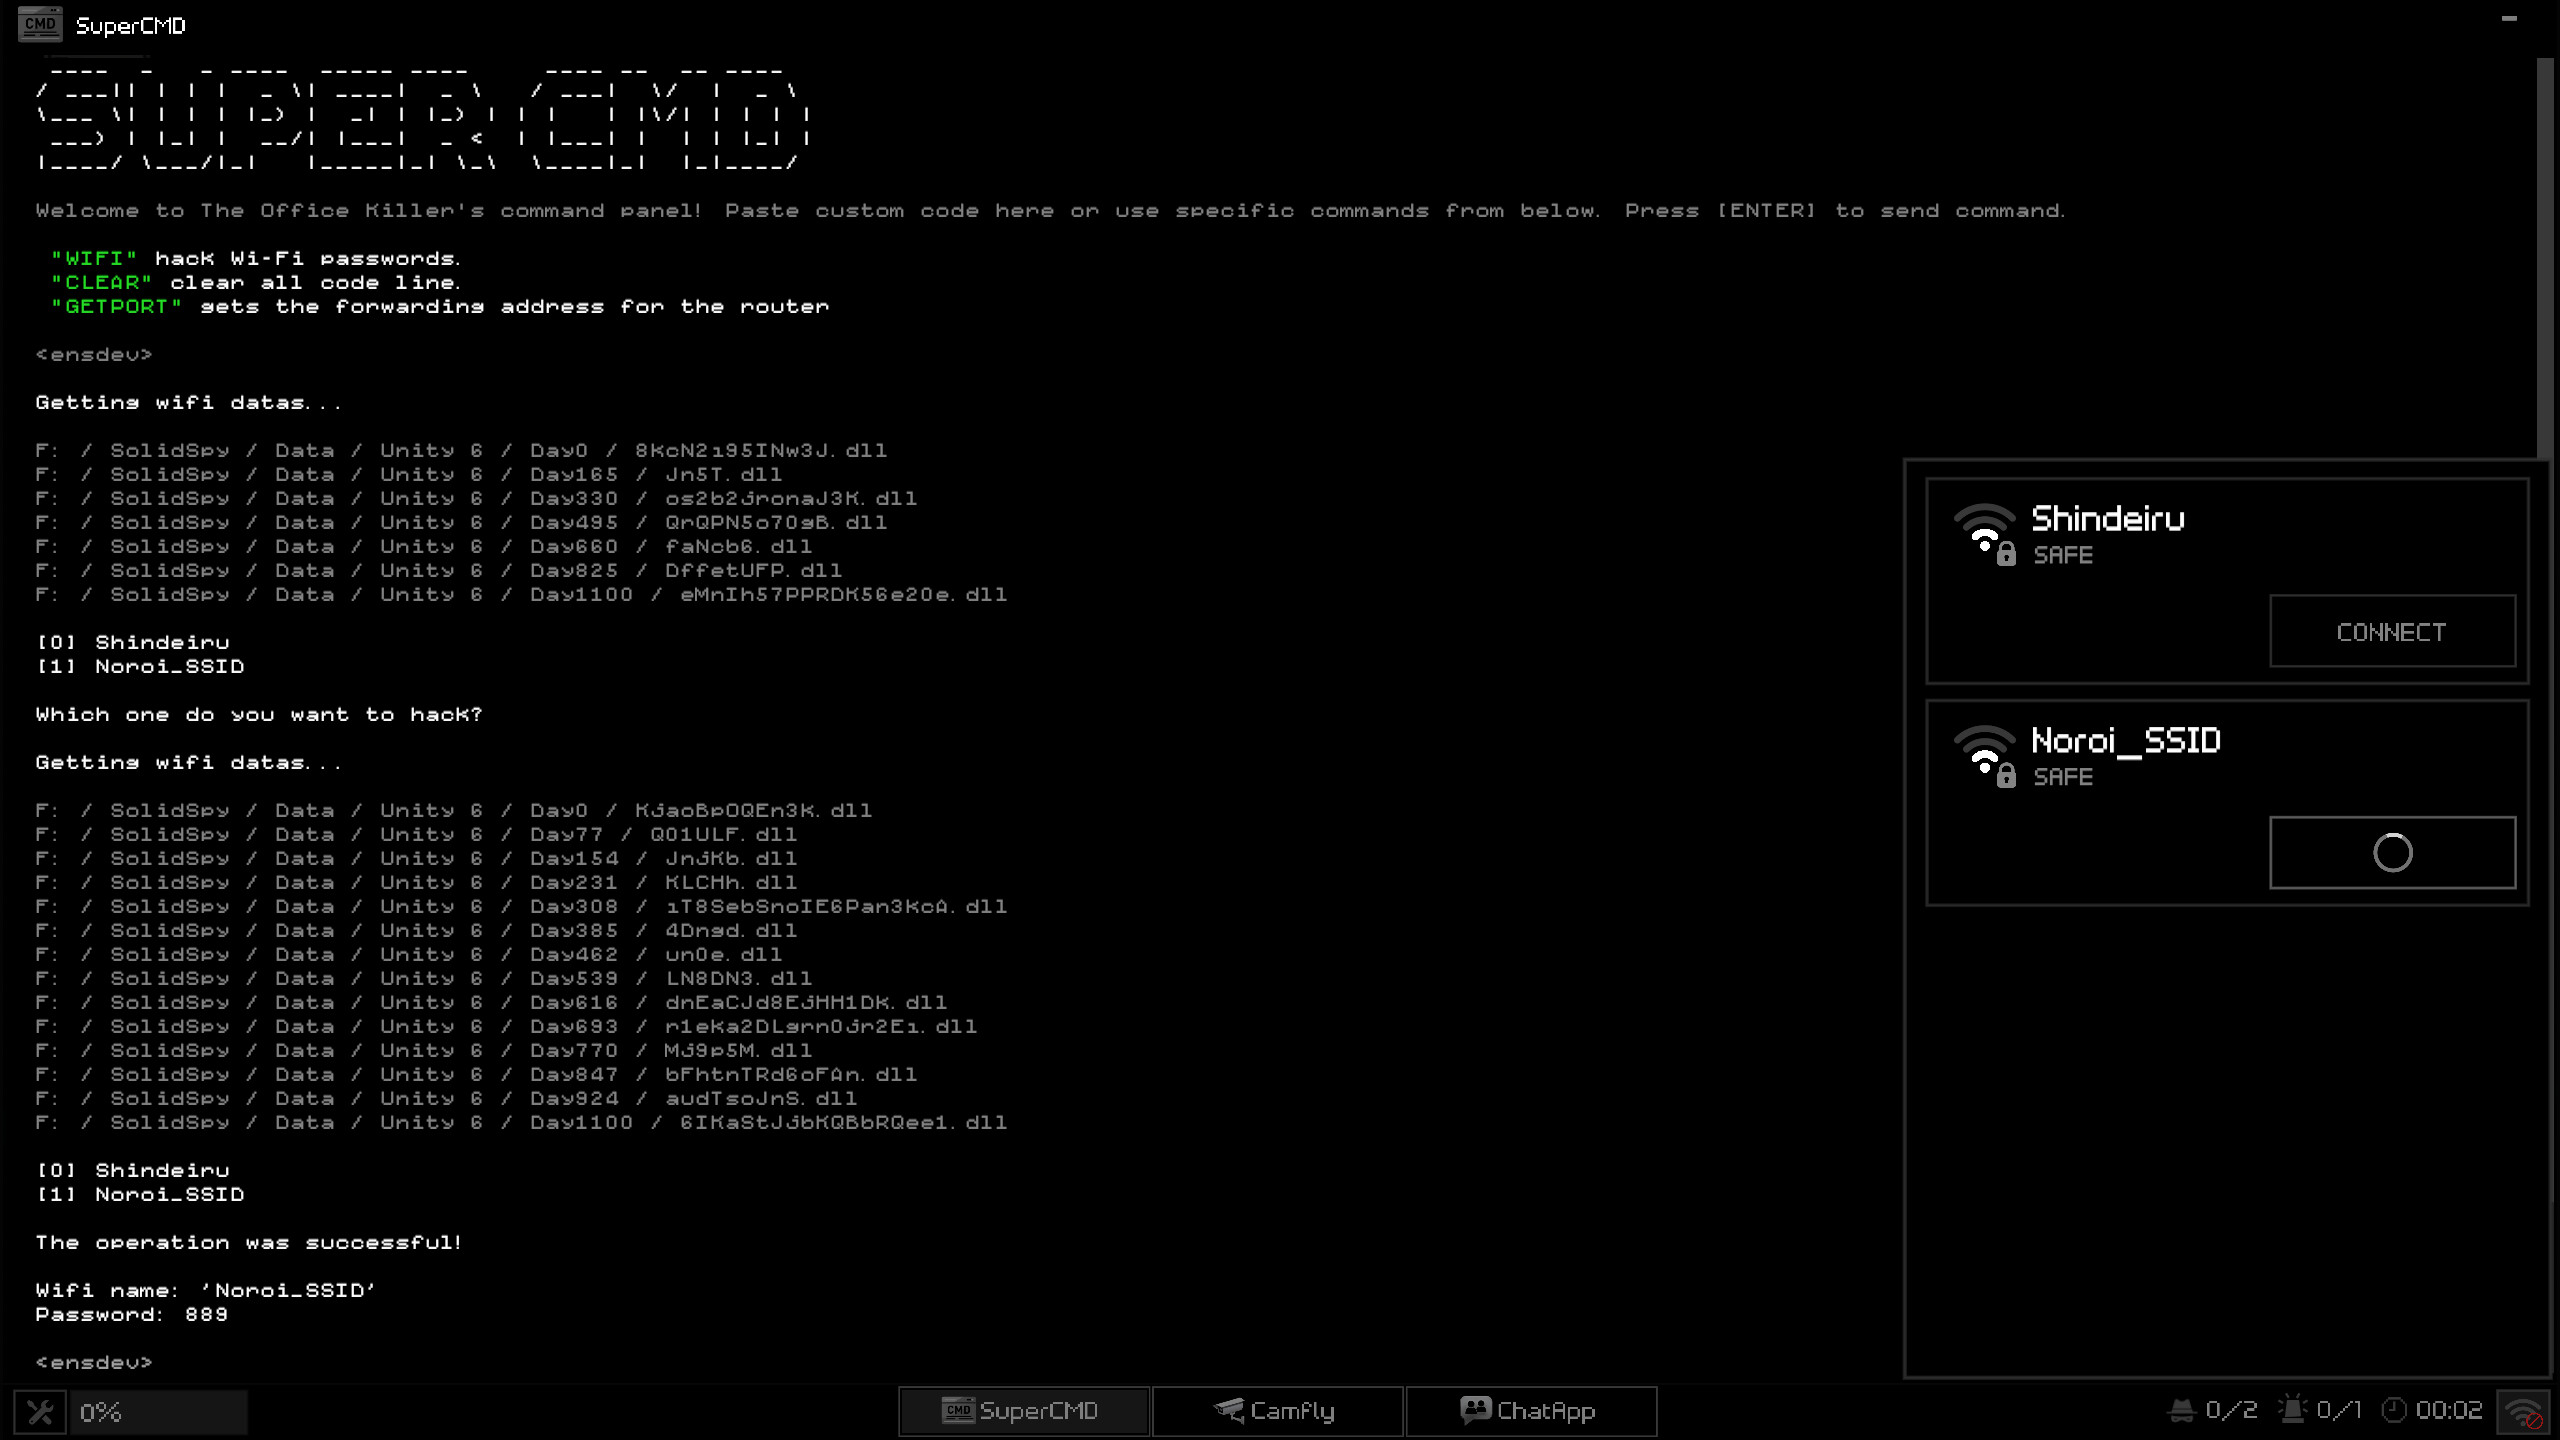
Task: Click Shindeiru's locked Wi-Fi signal icon
Action: point(1985,534)
